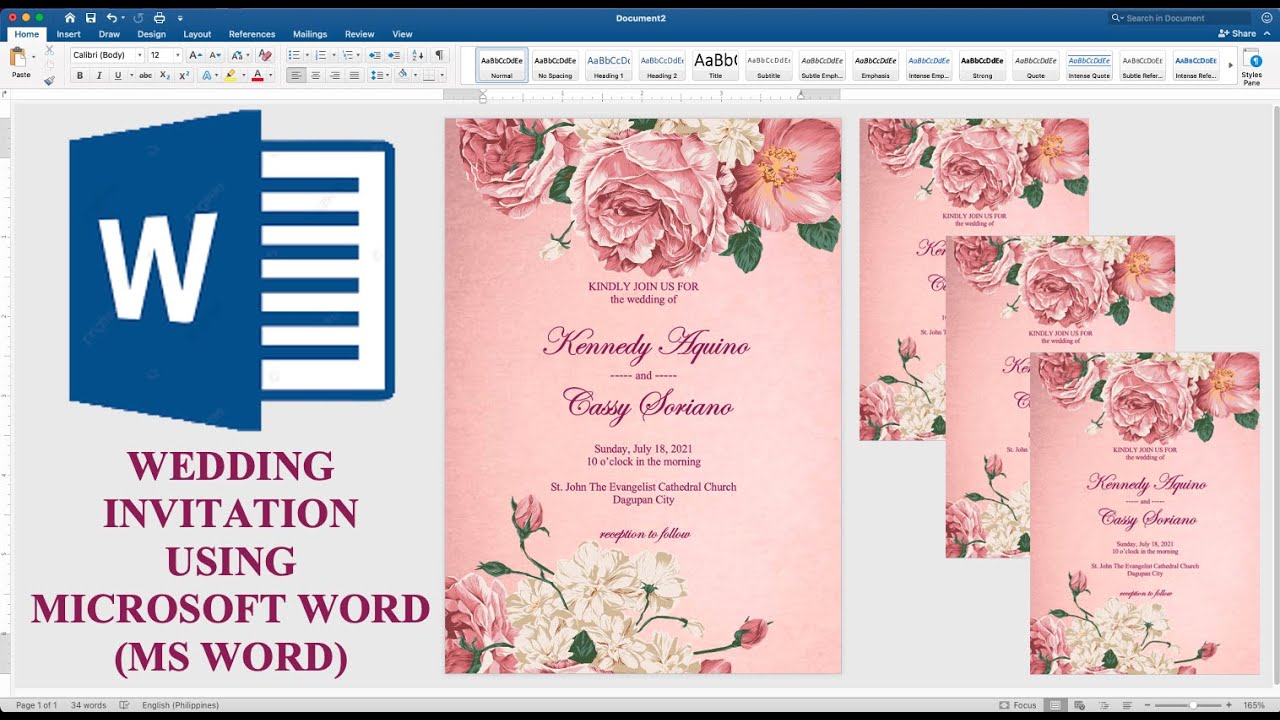
Task: Apply strikethrough with the abc icon
Action: (x=145, y=75)
